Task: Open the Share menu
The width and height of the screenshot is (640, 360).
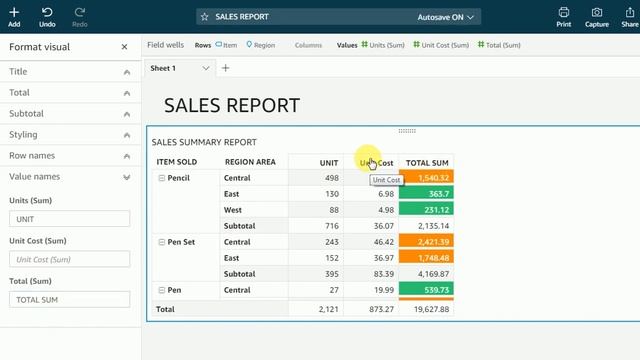Action: 630,17
